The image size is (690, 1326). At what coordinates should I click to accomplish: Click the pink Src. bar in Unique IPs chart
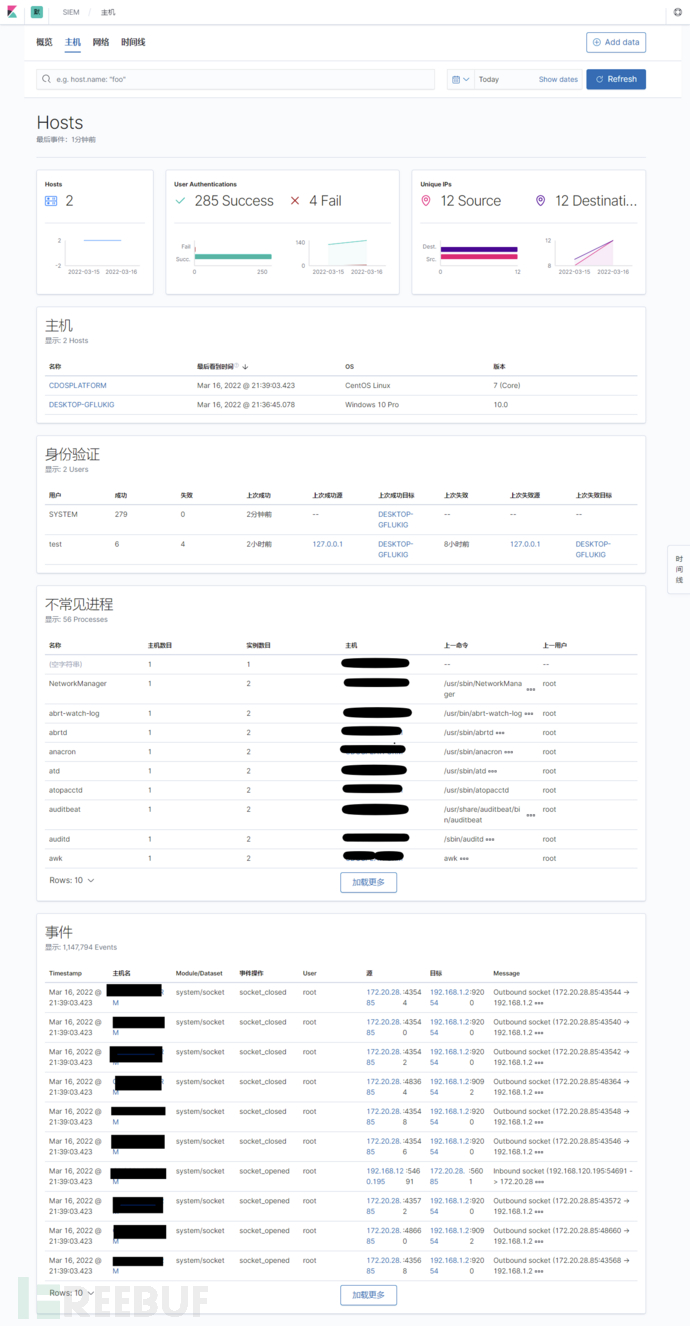coord(479,257)
